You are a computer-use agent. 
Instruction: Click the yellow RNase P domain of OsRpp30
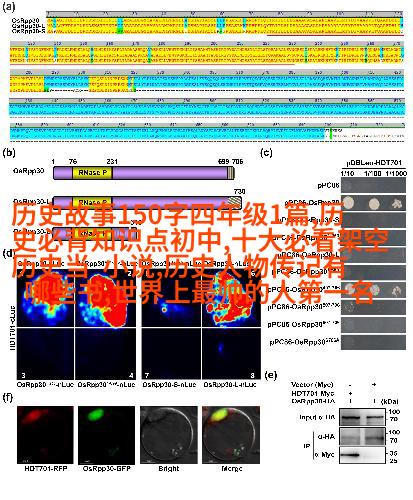92,173
